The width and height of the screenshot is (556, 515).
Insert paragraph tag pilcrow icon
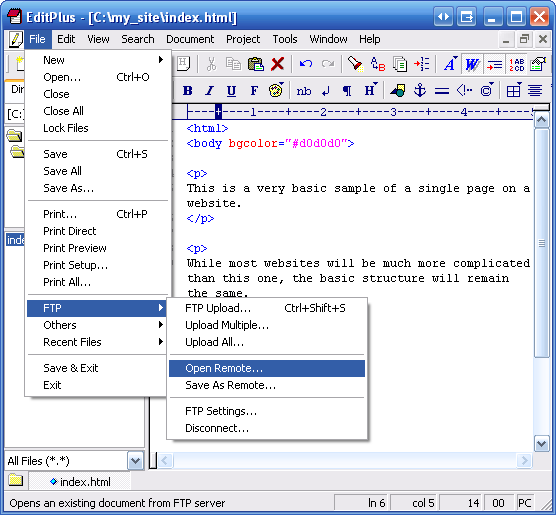[x=347, y=91]
